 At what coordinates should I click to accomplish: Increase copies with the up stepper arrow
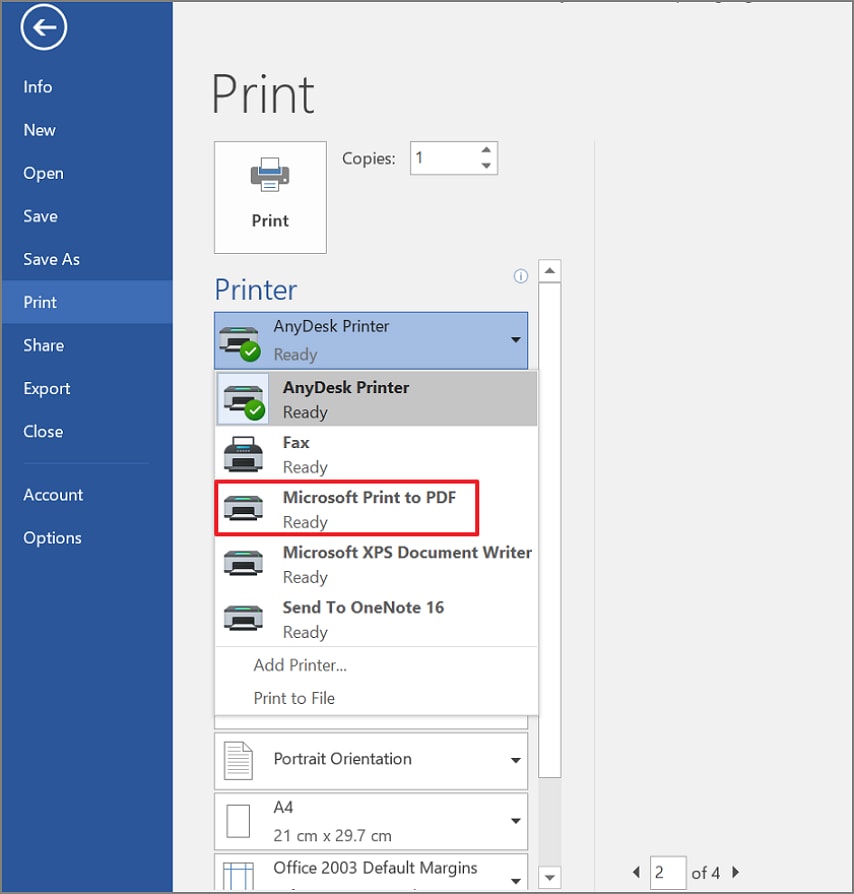click(486, 150)
